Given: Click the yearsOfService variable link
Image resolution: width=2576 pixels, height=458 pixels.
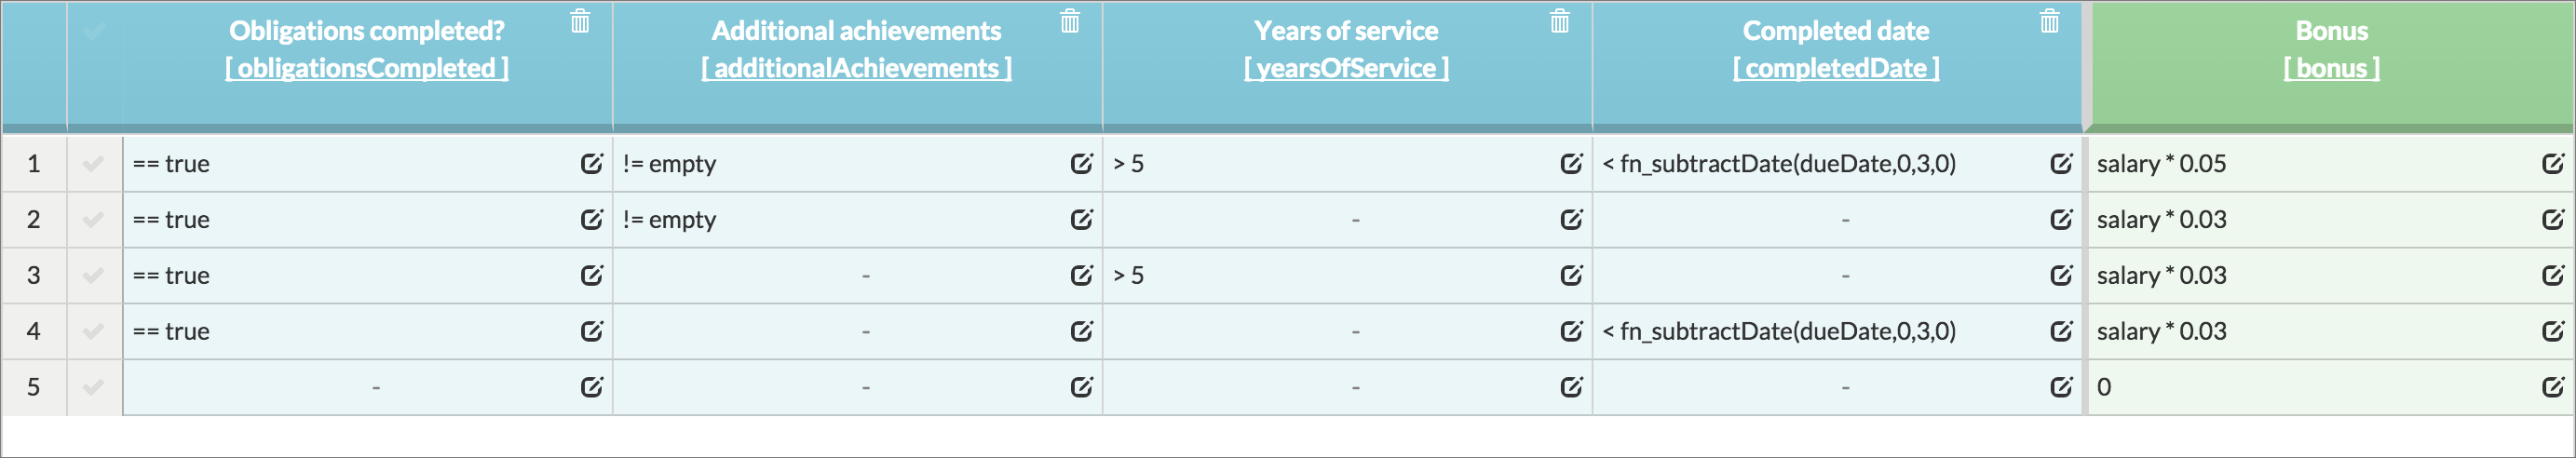Looking at the screenshot, I should tap(1346, 68).
